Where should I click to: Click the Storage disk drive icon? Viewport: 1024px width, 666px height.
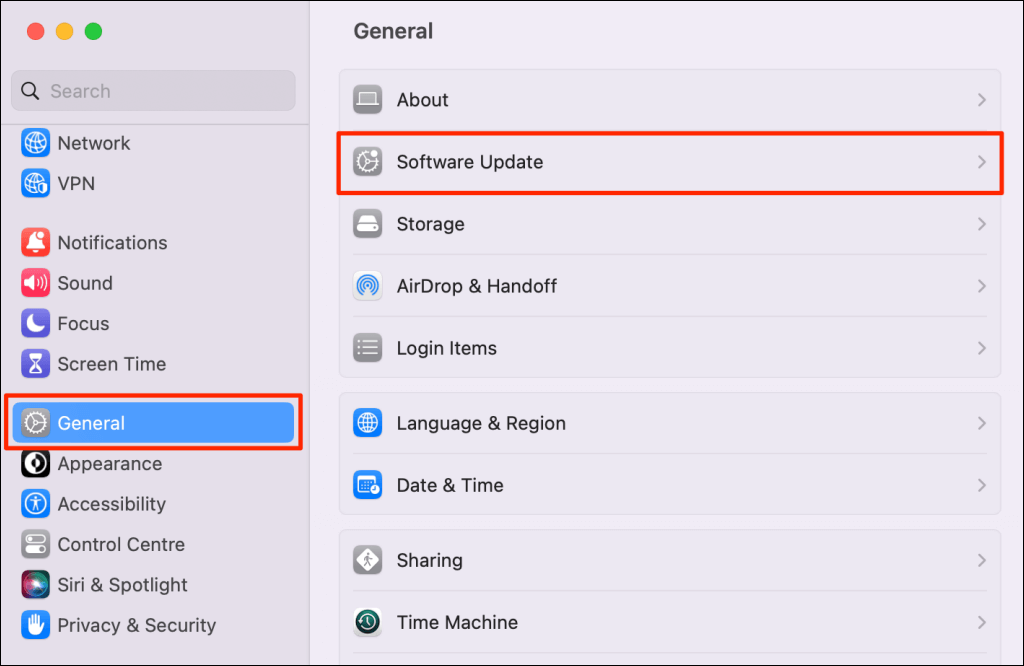pos(368,224)
